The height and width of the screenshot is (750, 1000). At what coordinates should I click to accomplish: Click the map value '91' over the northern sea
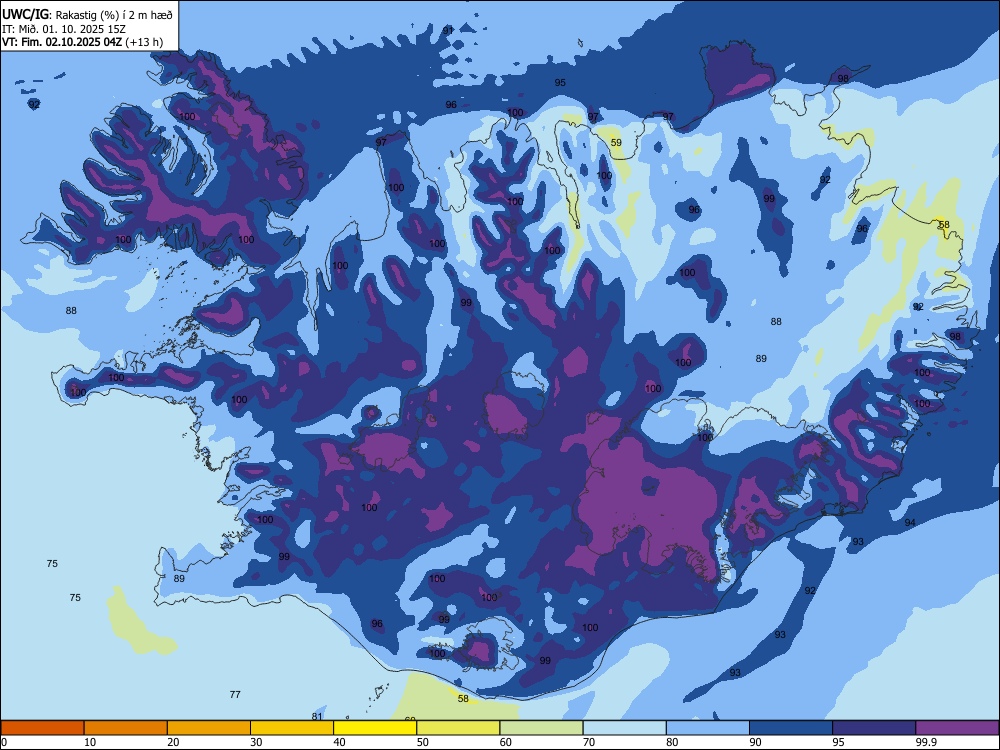pos(448,31)
